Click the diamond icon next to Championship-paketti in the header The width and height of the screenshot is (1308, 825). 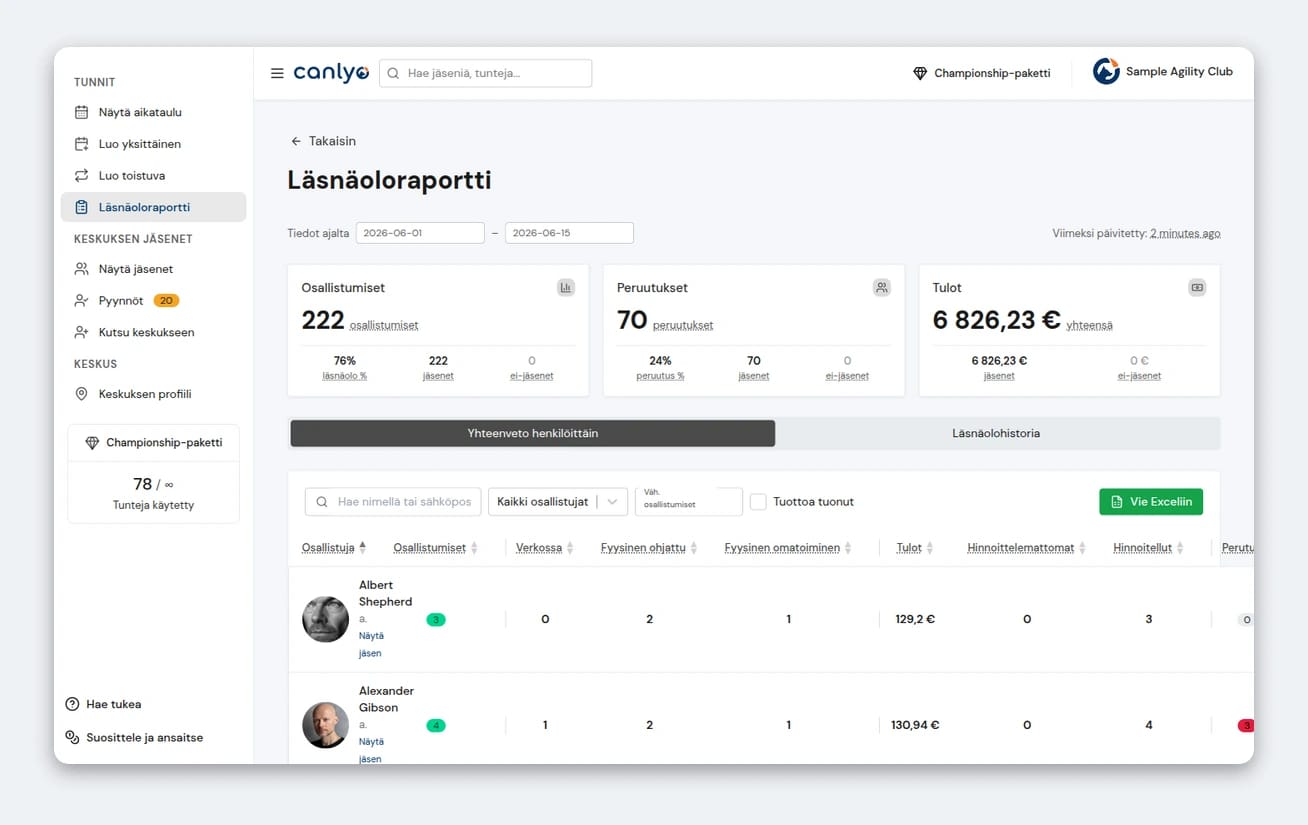tap(920, 73)
